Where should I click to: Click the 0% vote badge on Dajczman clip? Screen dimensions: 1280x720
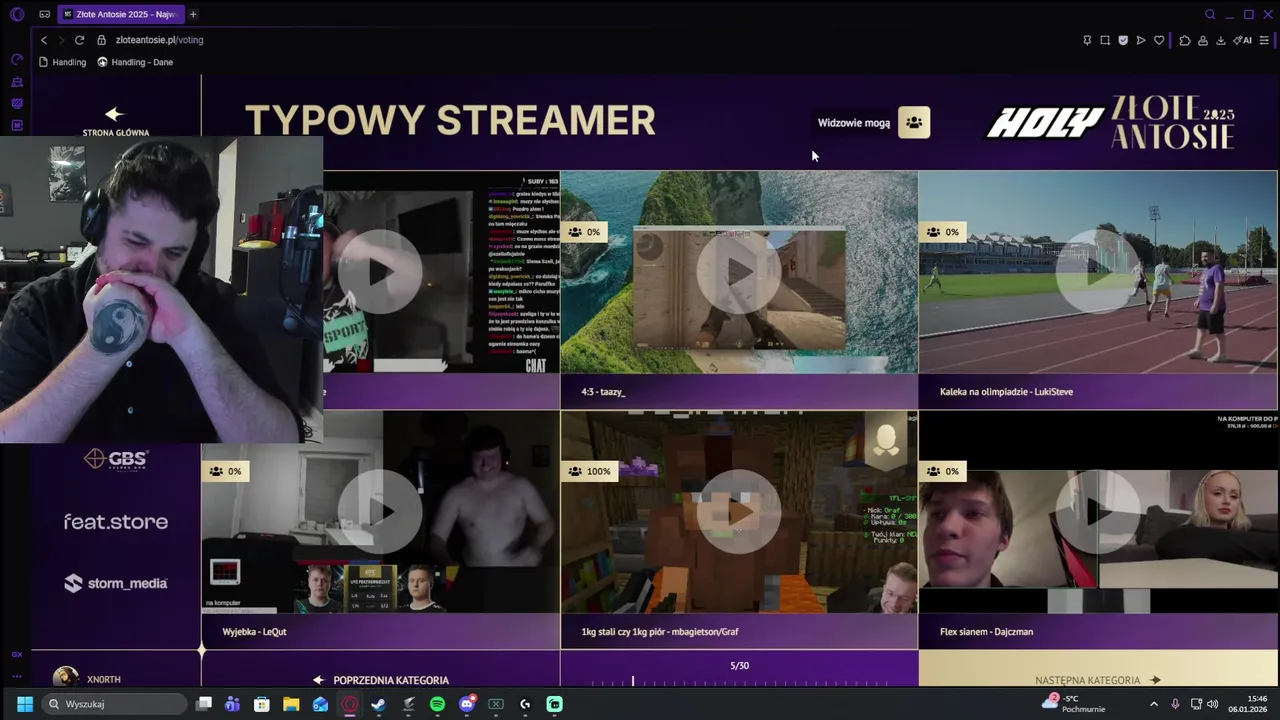coord(943,471)
